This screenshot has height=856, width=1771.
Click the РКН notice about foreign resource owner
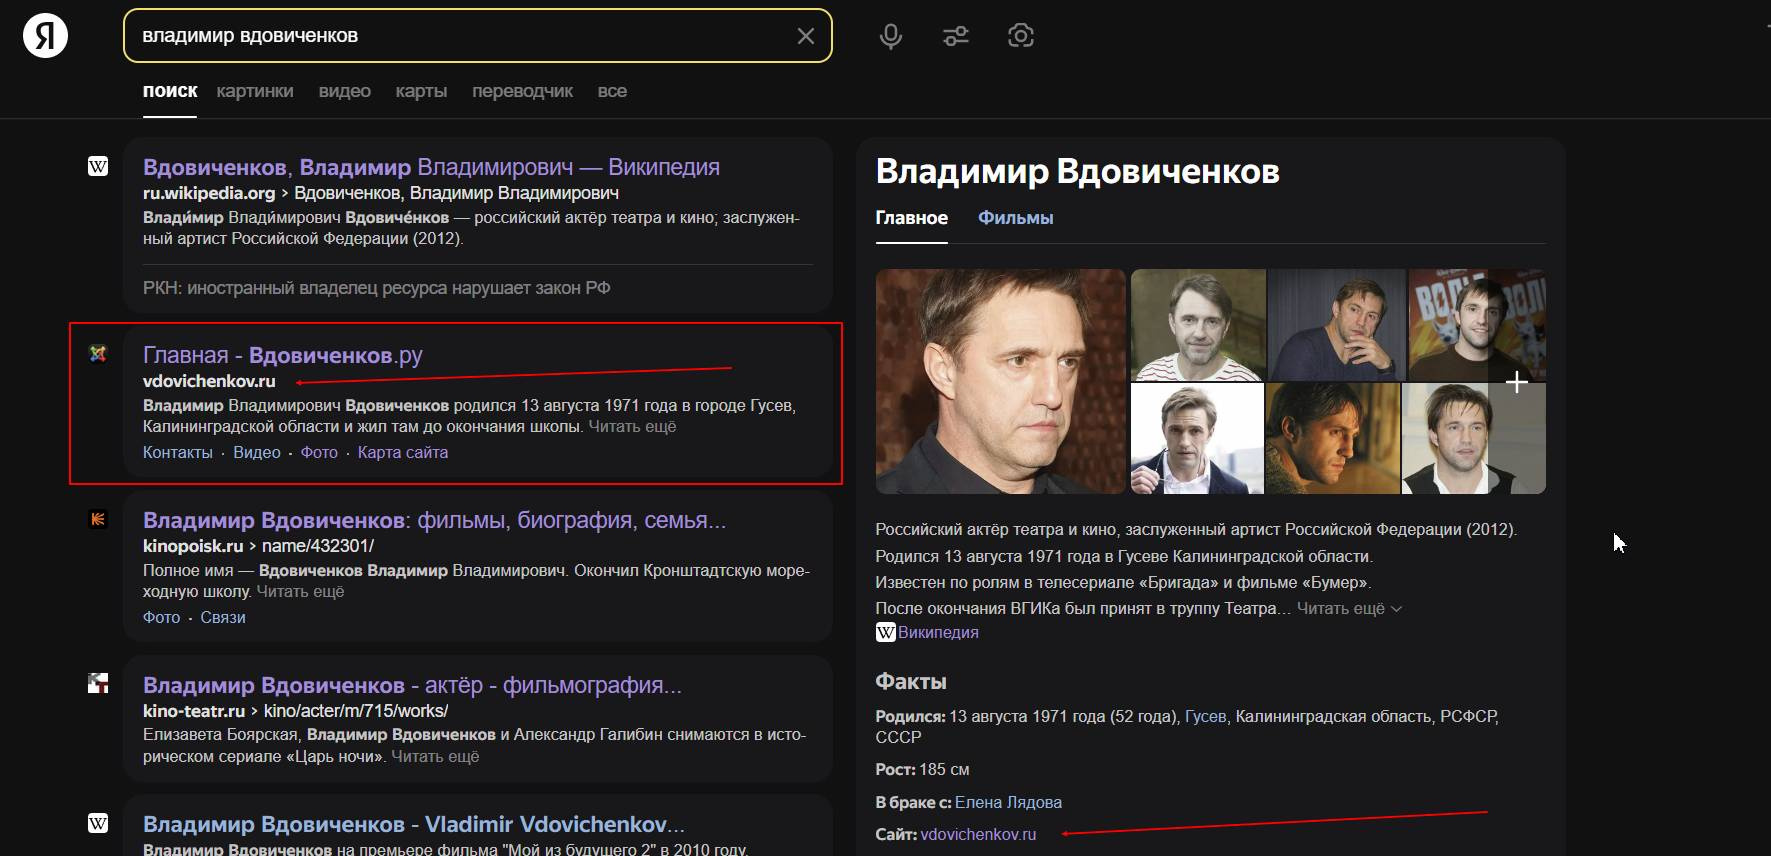[377, 288]
